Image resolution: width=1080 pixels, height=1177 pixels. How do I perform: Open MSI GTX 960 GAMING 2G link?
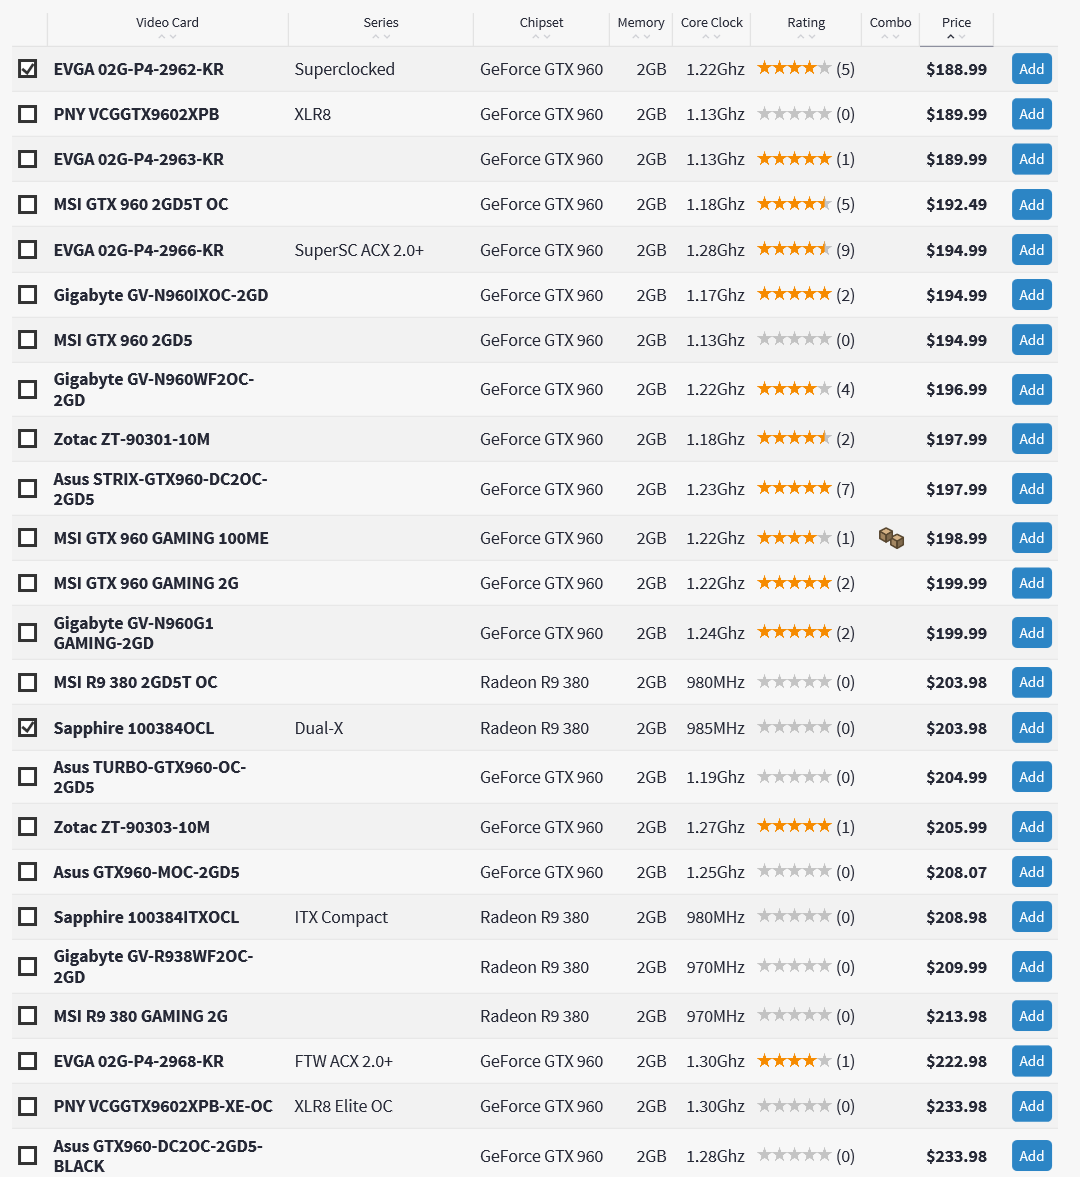[x=146, y=583]
